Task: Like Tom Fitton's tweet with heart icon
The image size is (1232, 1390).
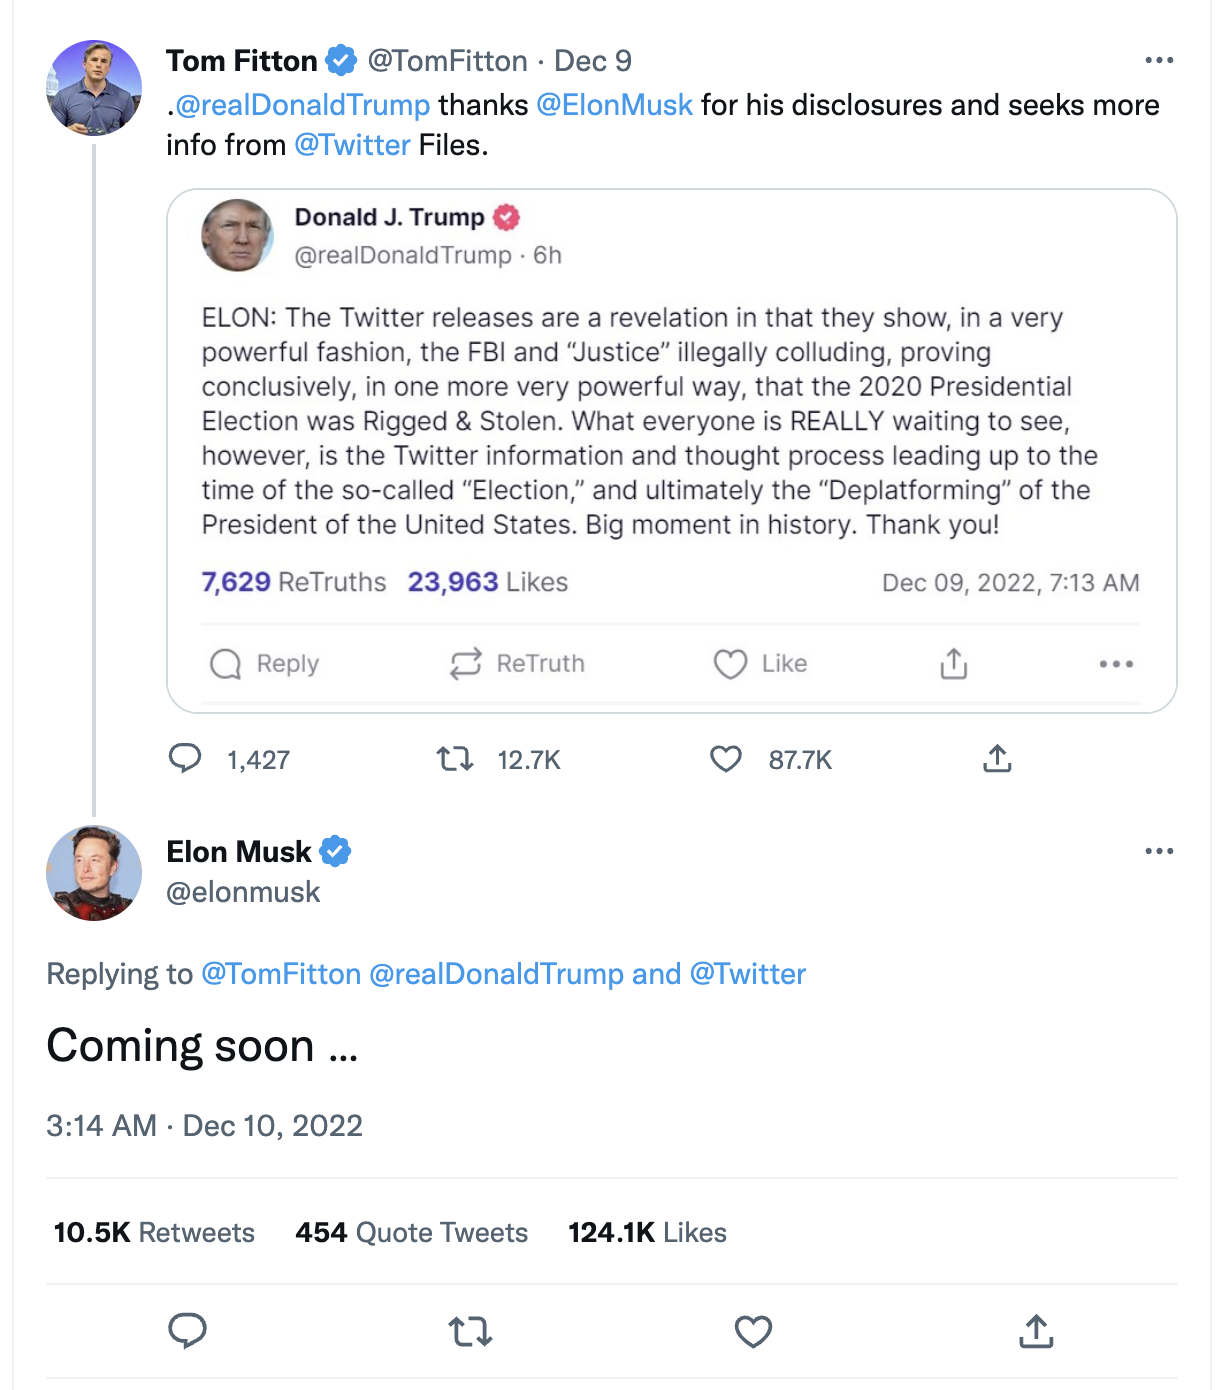Action: tap(726, 760)
